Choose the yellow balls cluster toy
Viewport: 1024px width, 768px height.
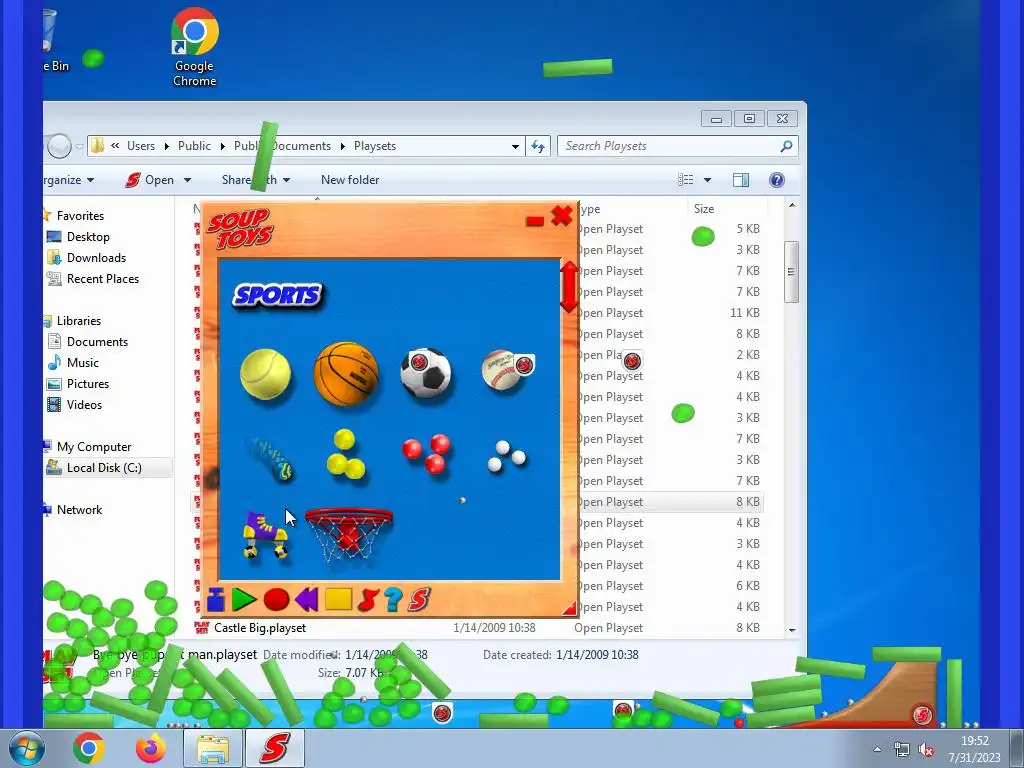click(x=345, y=454)
